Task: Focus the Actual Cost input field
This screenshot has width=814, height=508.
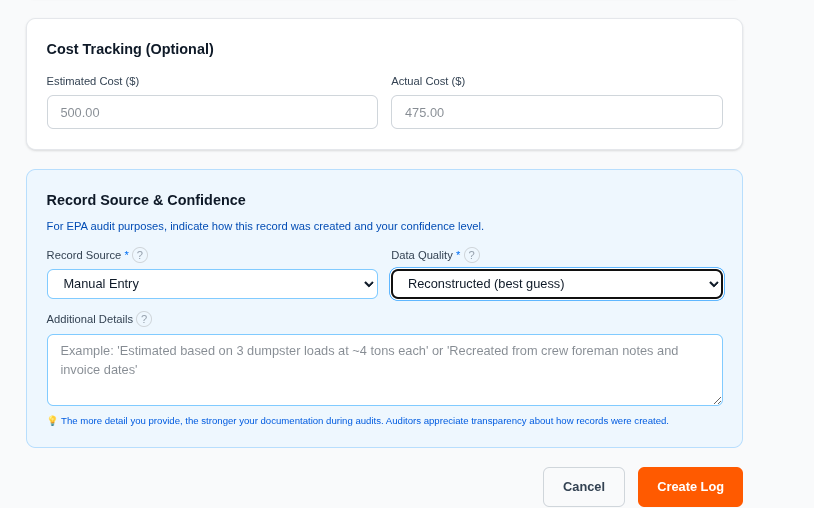Action: (556, 112)
